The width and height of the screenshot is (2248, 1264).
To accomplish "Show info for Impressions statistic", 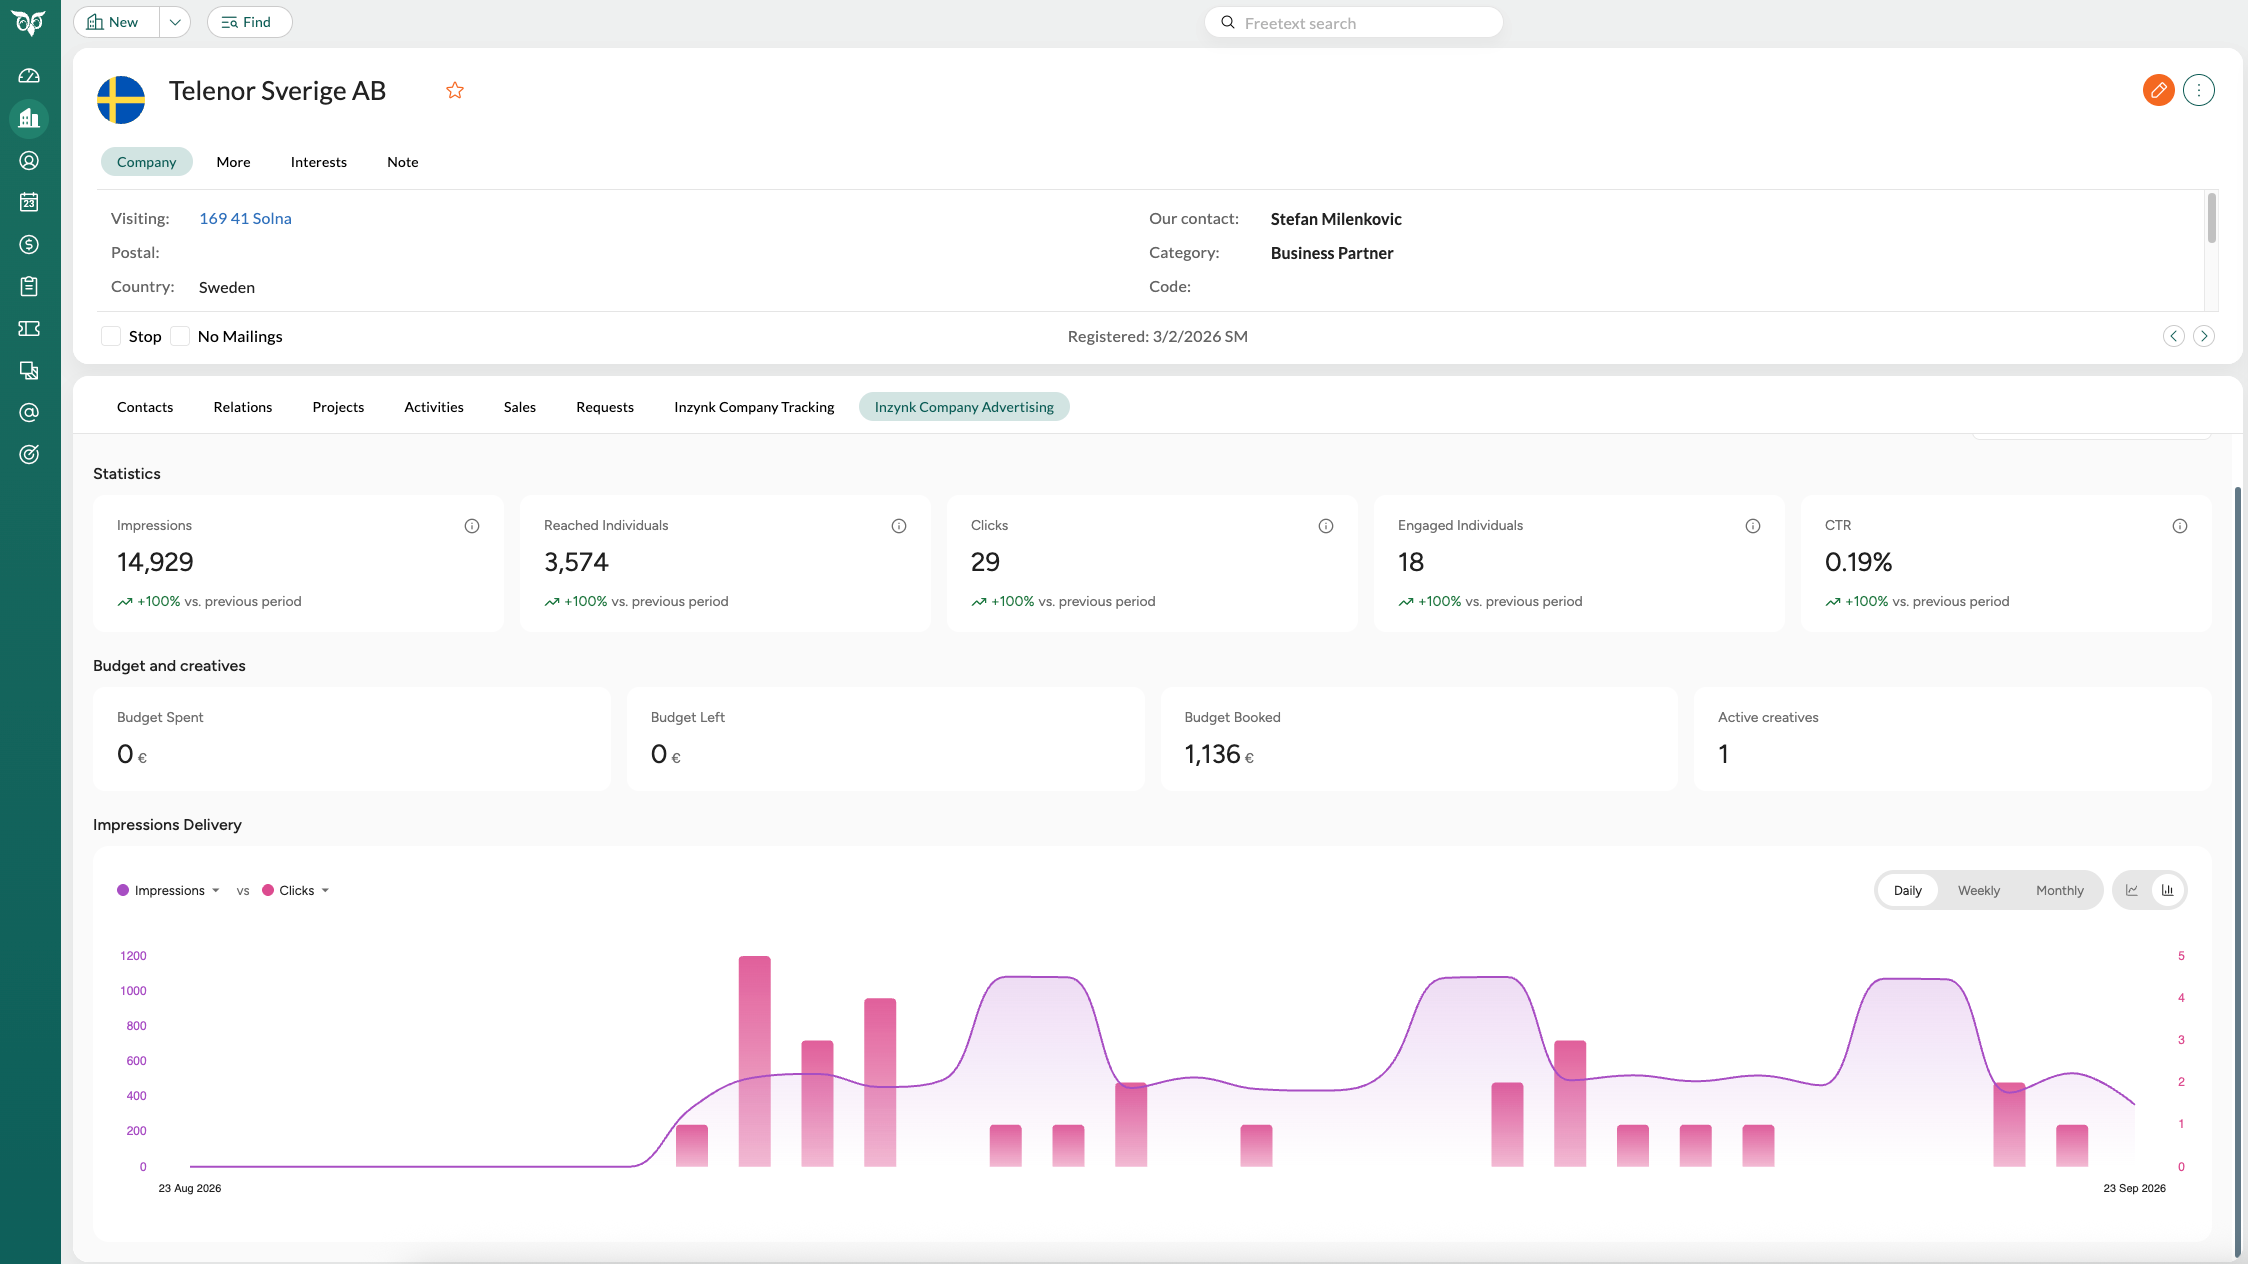I will tap(472, 526).
